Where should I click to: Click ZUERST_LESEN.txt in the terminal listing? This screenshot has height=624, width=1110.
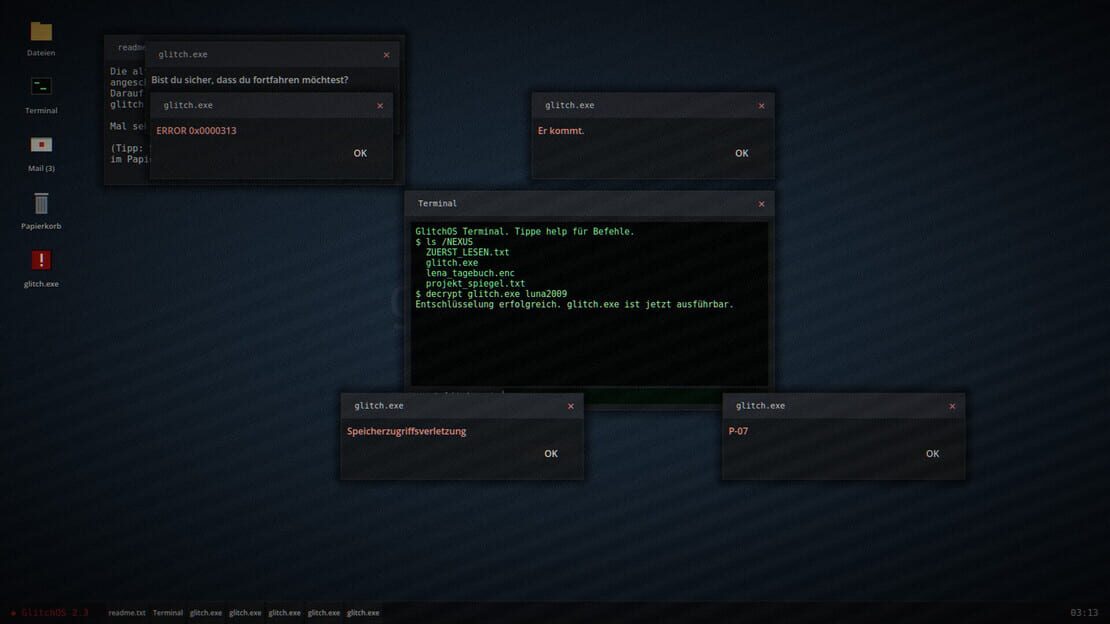[467, 252]
